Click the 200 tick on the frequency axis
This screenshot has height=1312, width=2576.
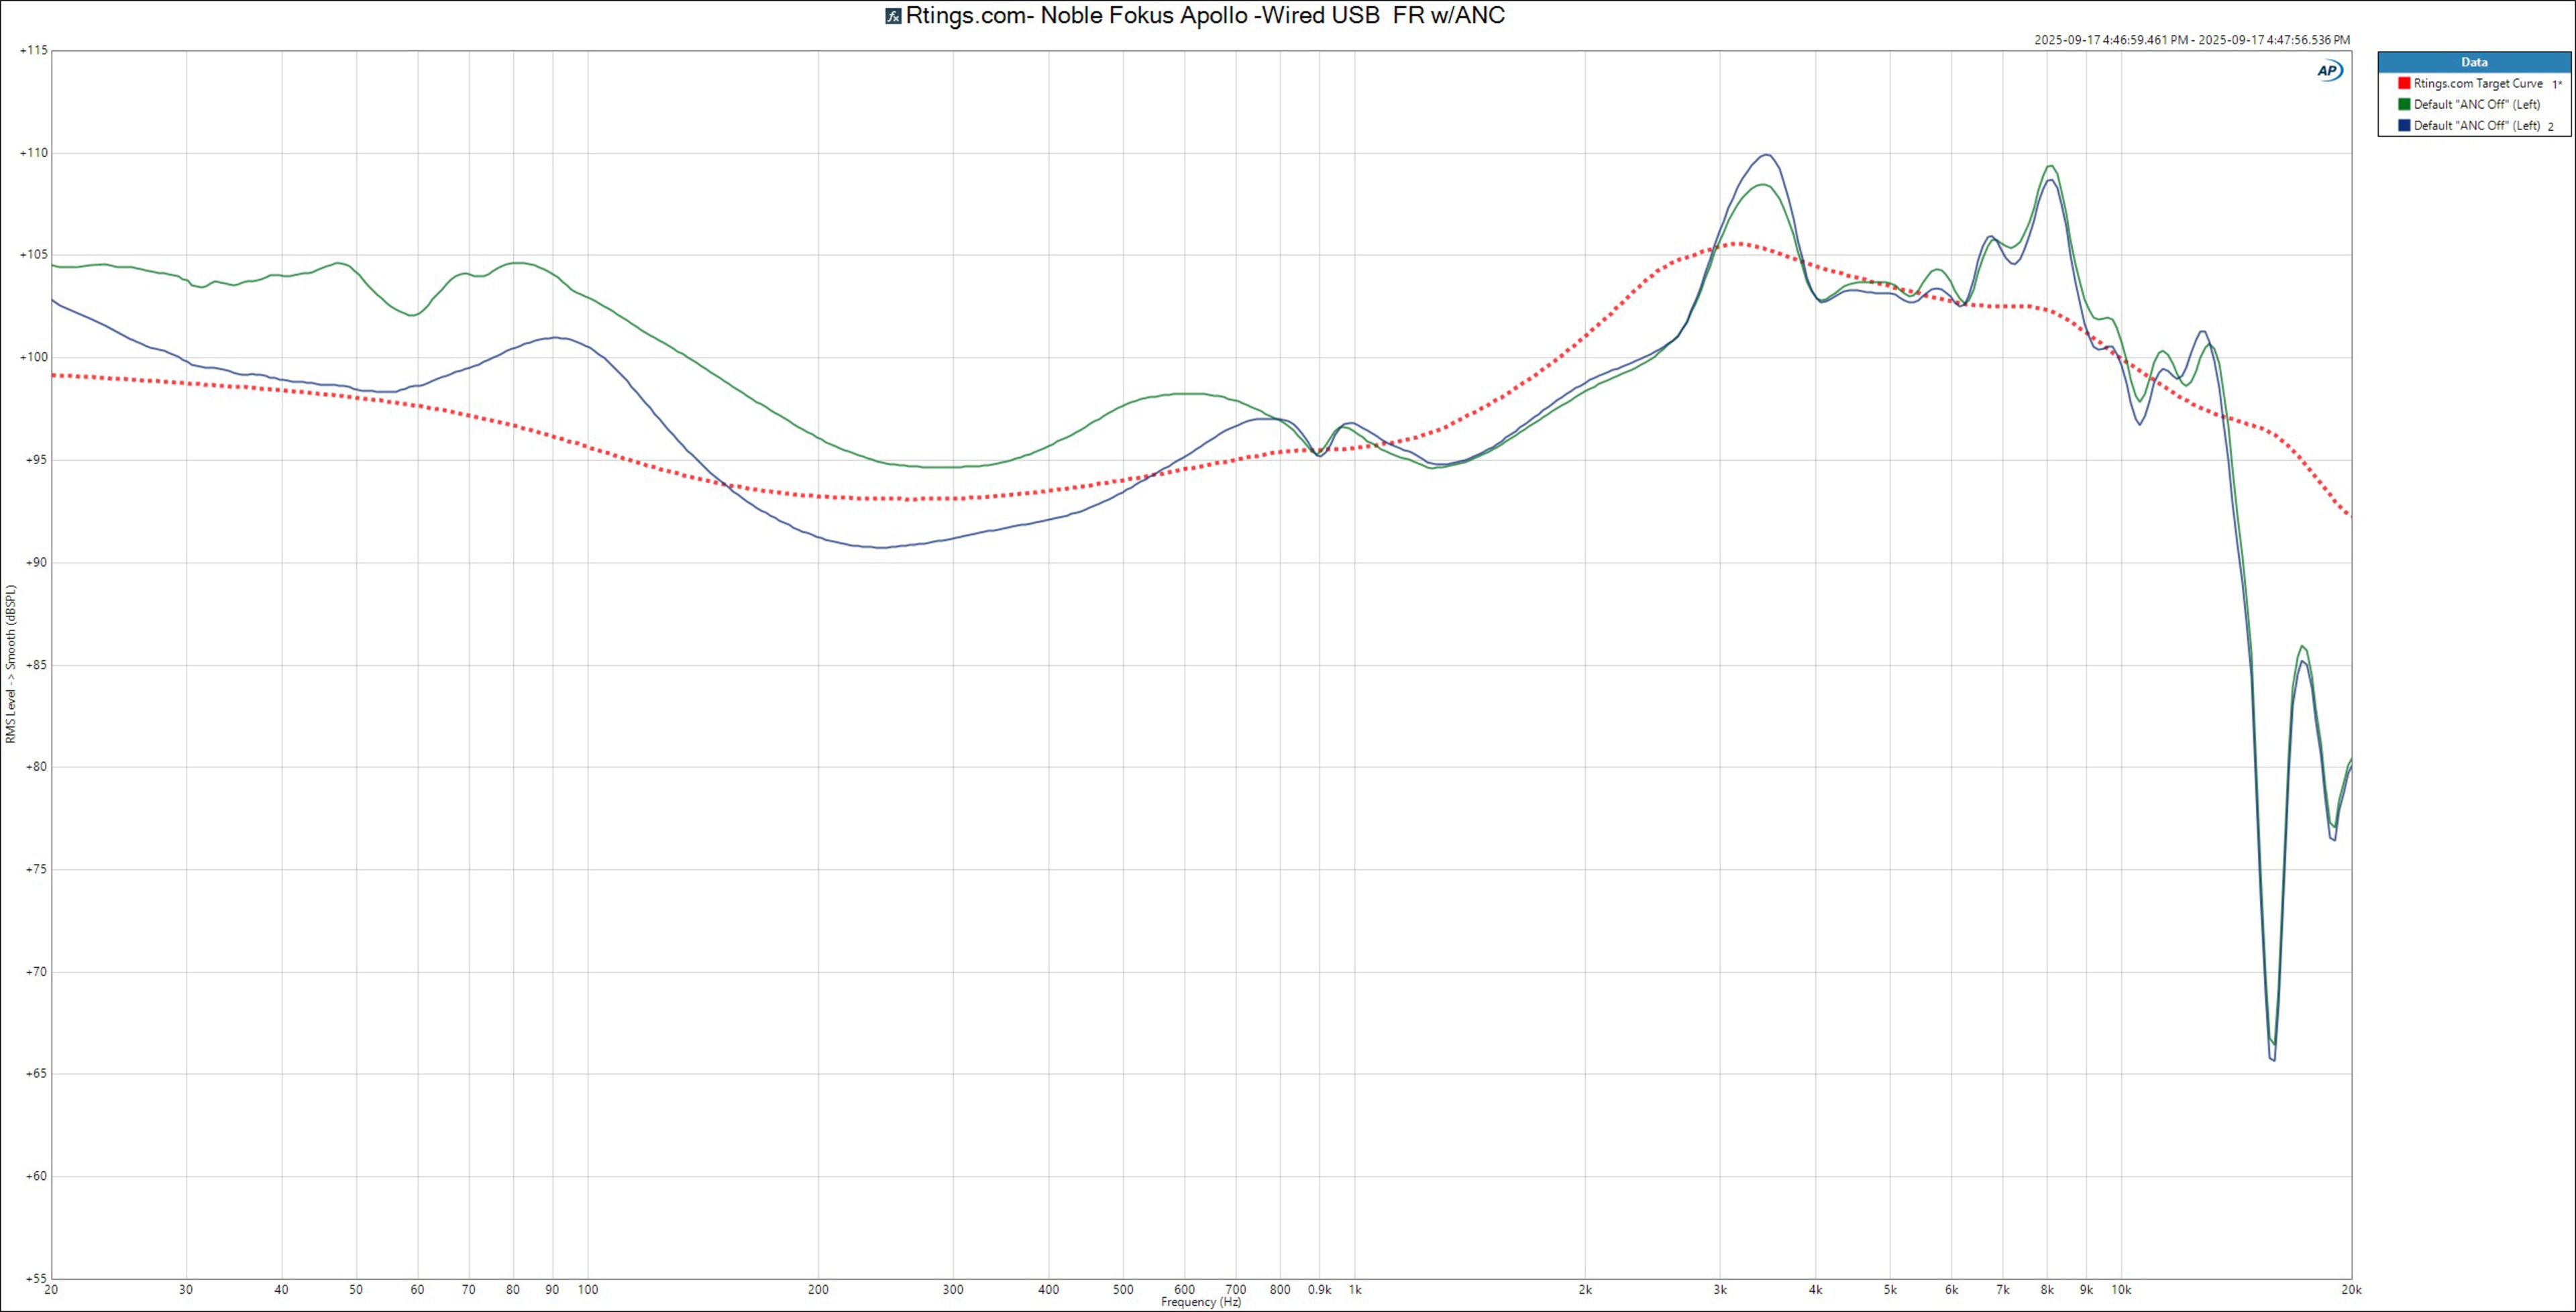(x=818, y=1290)
